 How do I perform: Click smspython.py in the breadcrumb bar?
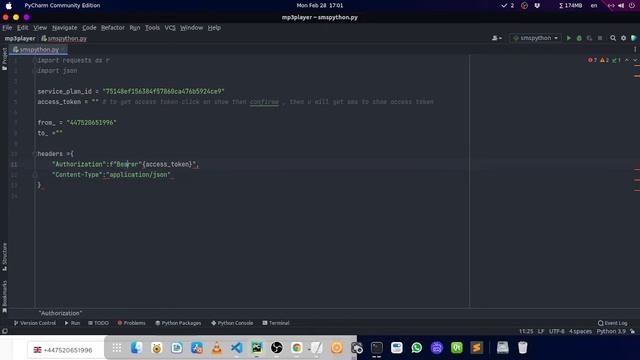click(x=64, y=38)
